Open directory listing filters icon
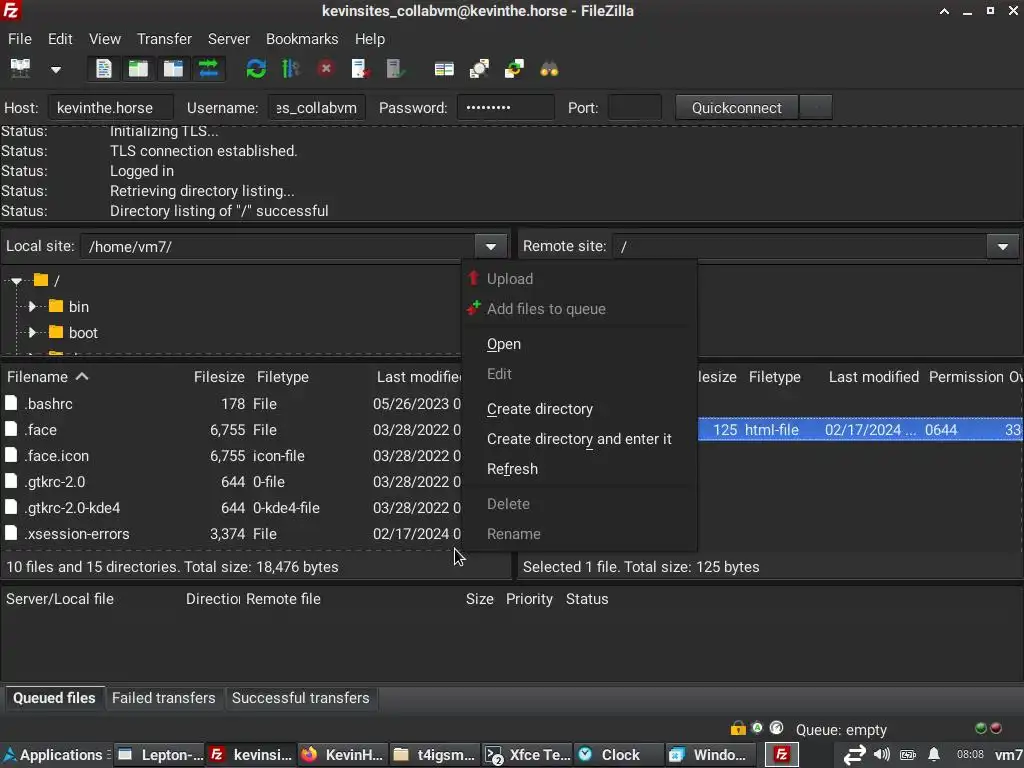 point(444,69)
